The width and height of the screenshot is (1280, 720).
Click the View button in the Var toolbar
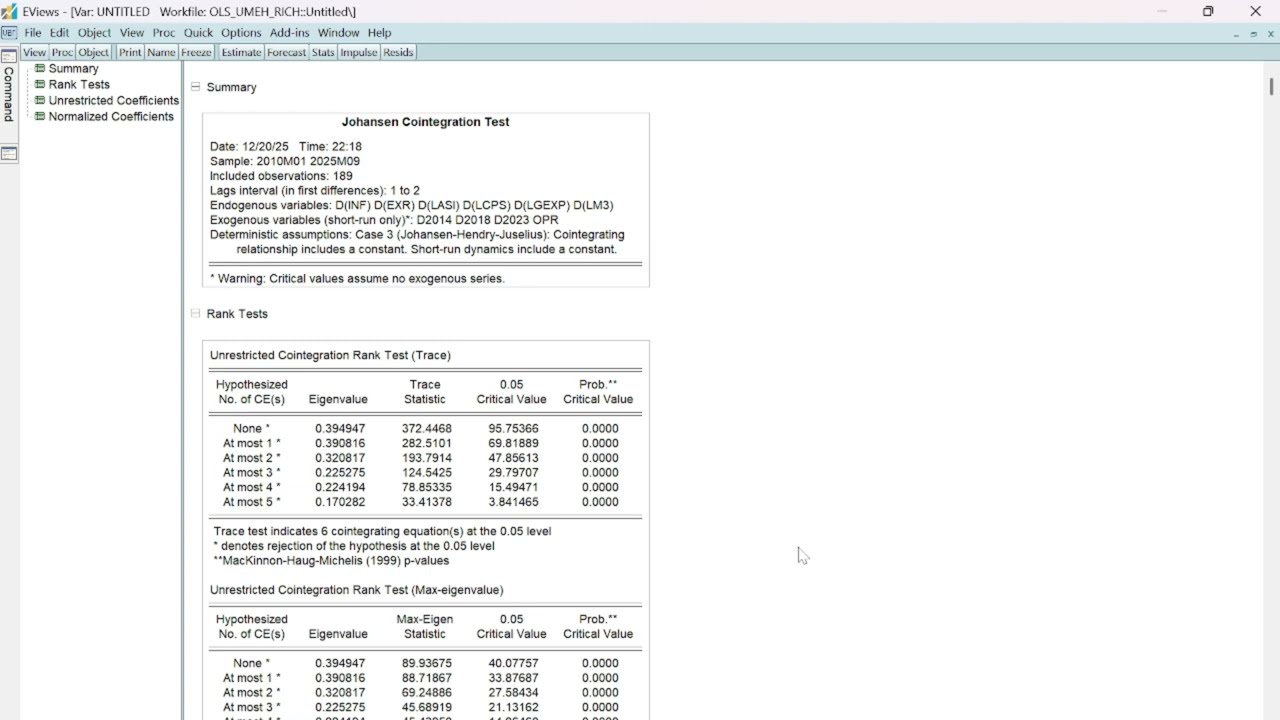34,52
